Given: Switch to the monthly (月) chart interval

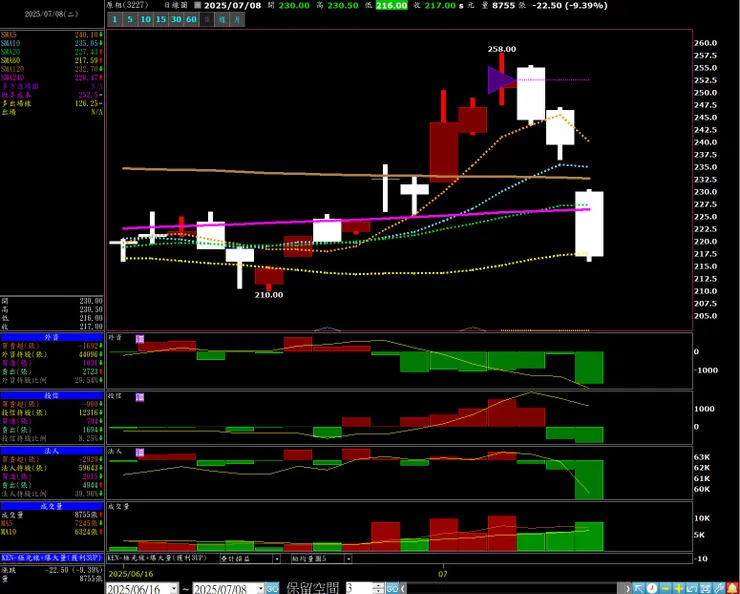Looking at the screenshot, I should click(x=237, y=20).
